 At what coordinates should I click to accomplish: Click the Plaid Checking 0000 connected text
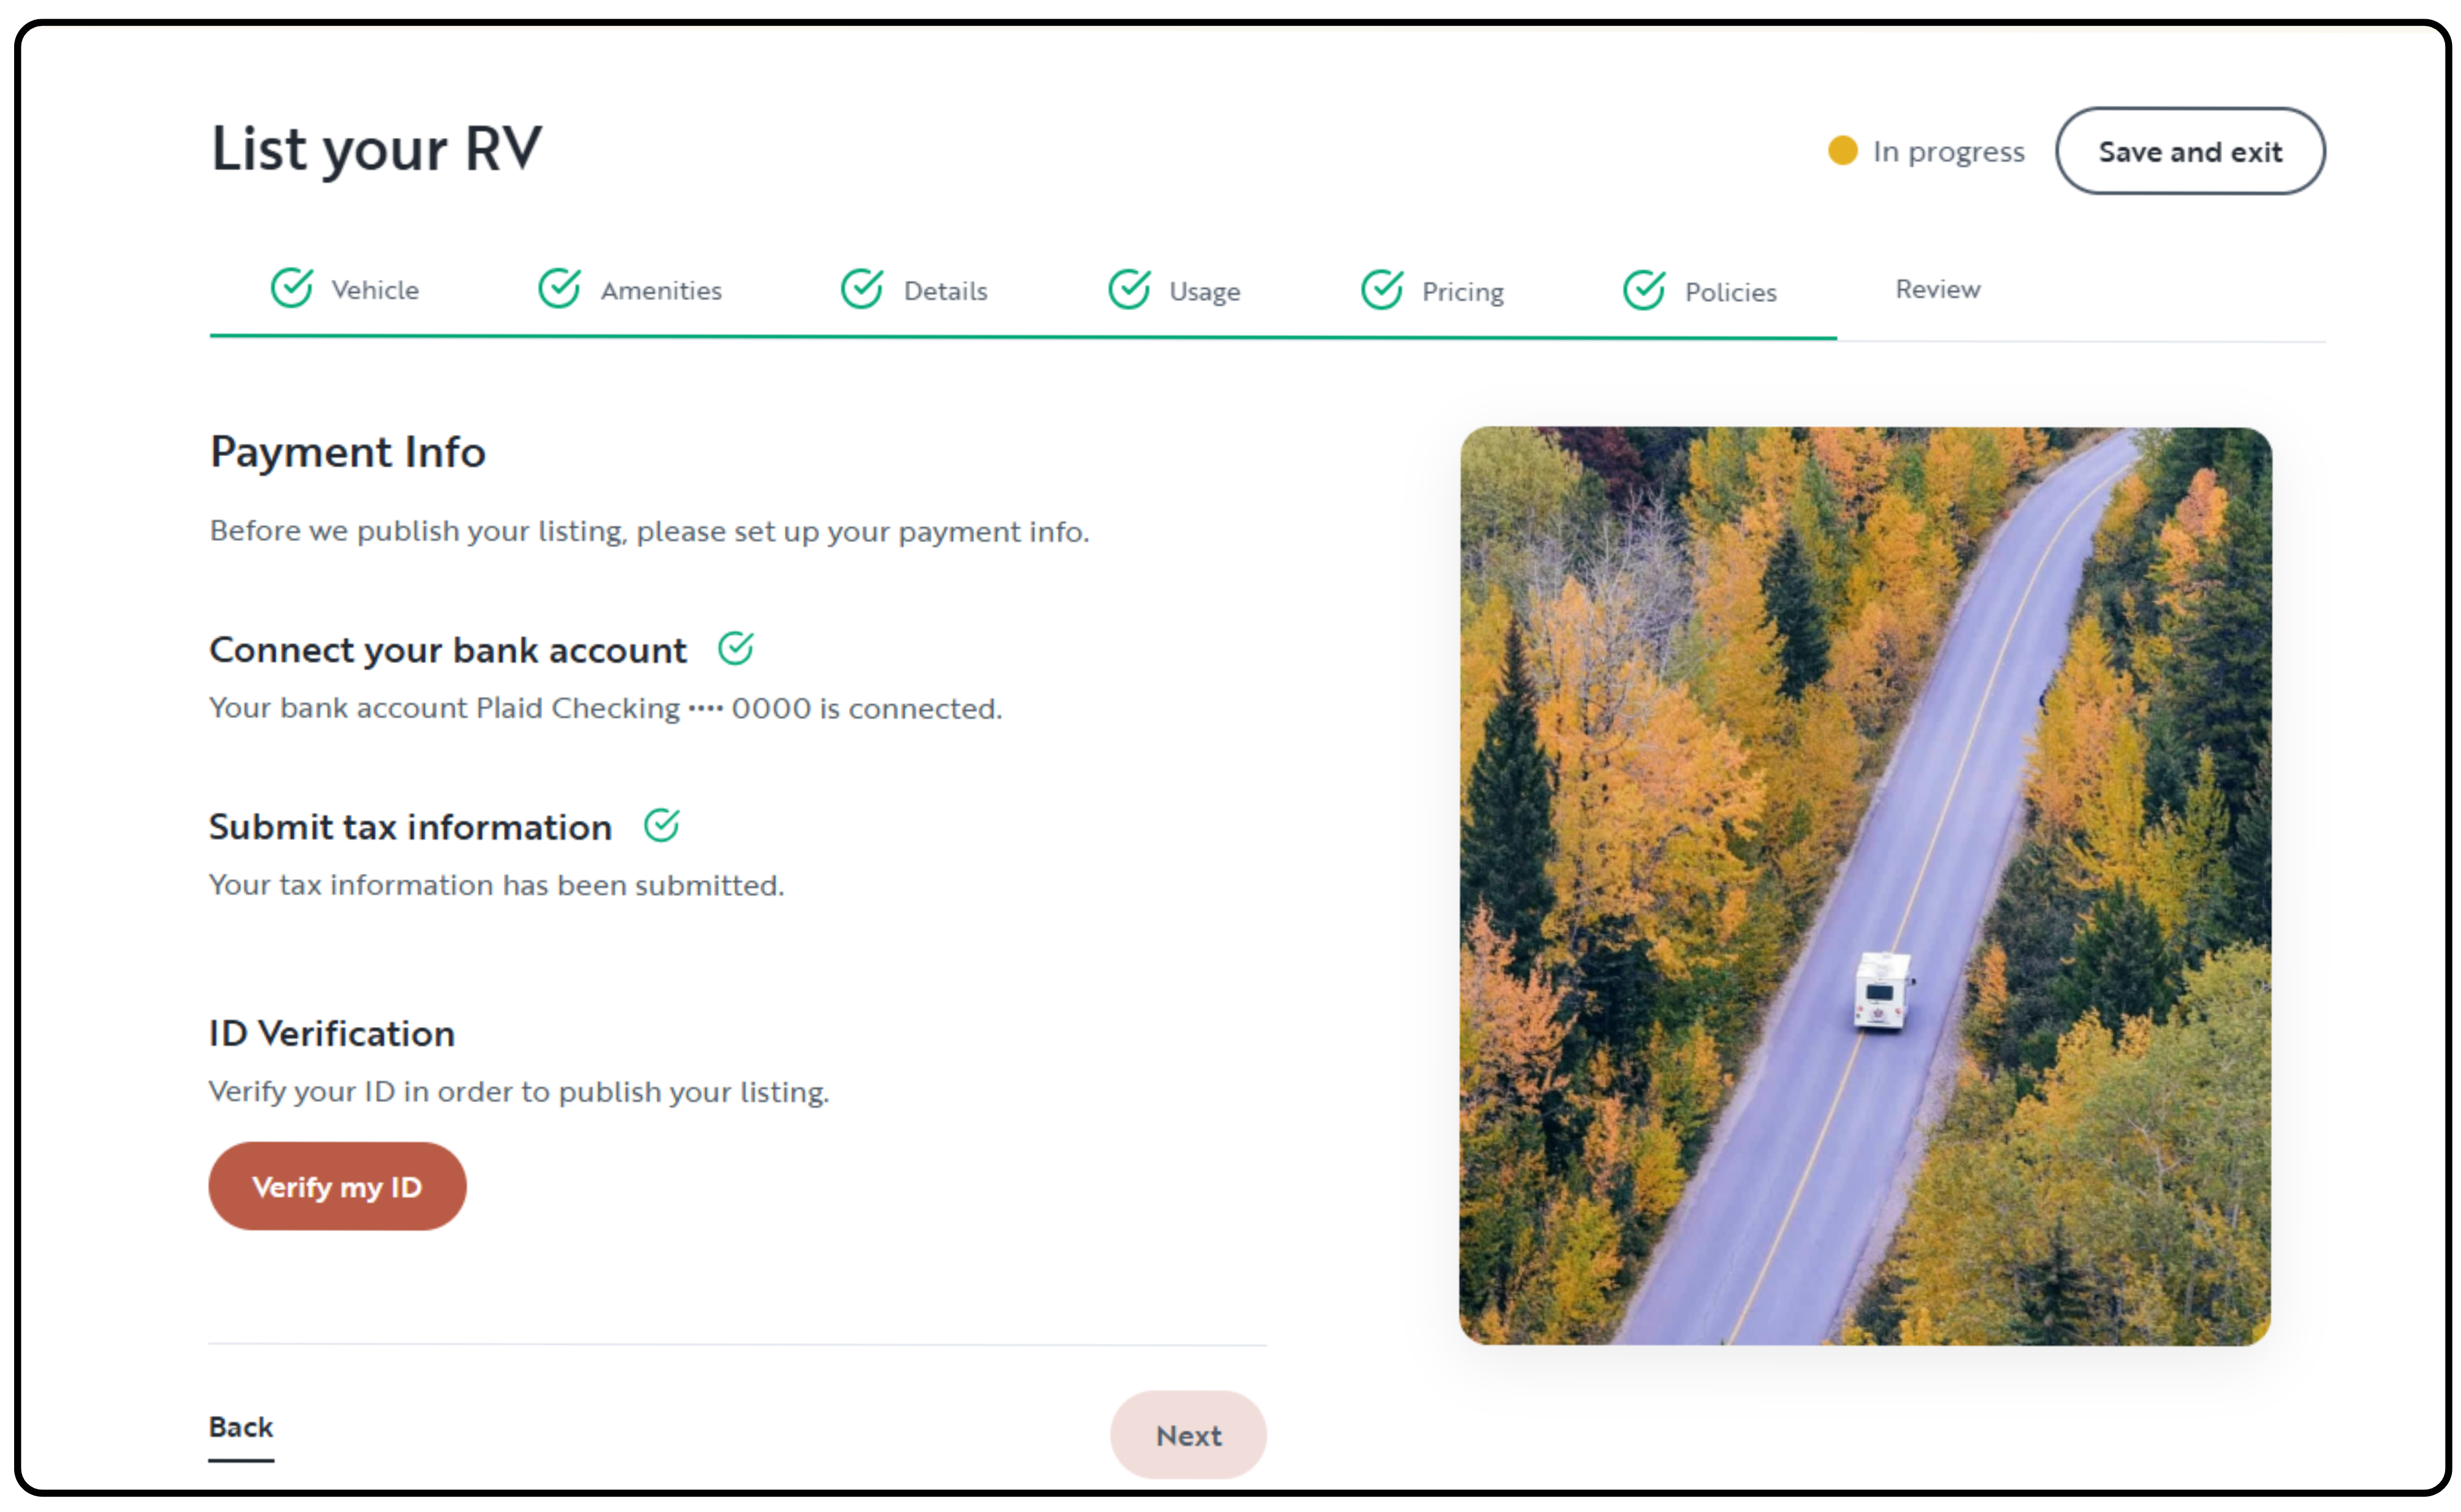[605, 709]
